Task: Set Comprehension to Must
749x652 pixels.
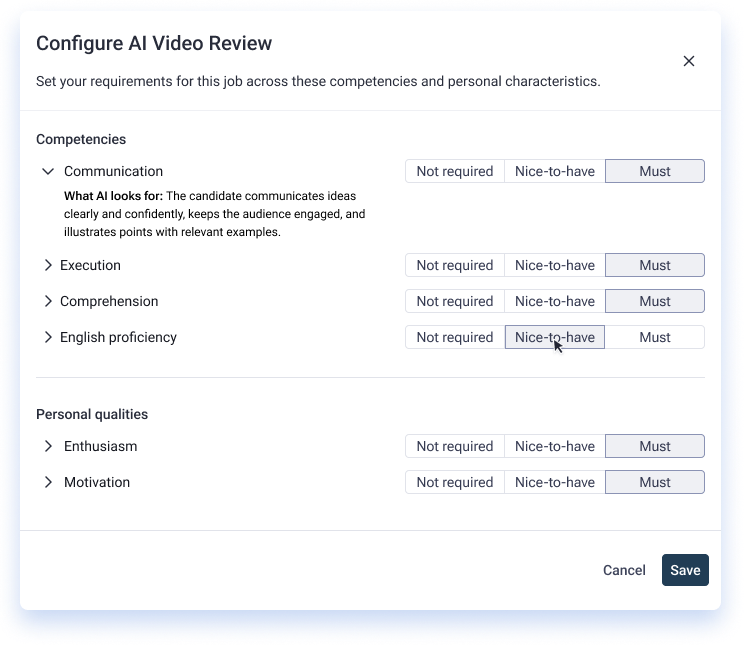Action: click(x=655, y=301)
